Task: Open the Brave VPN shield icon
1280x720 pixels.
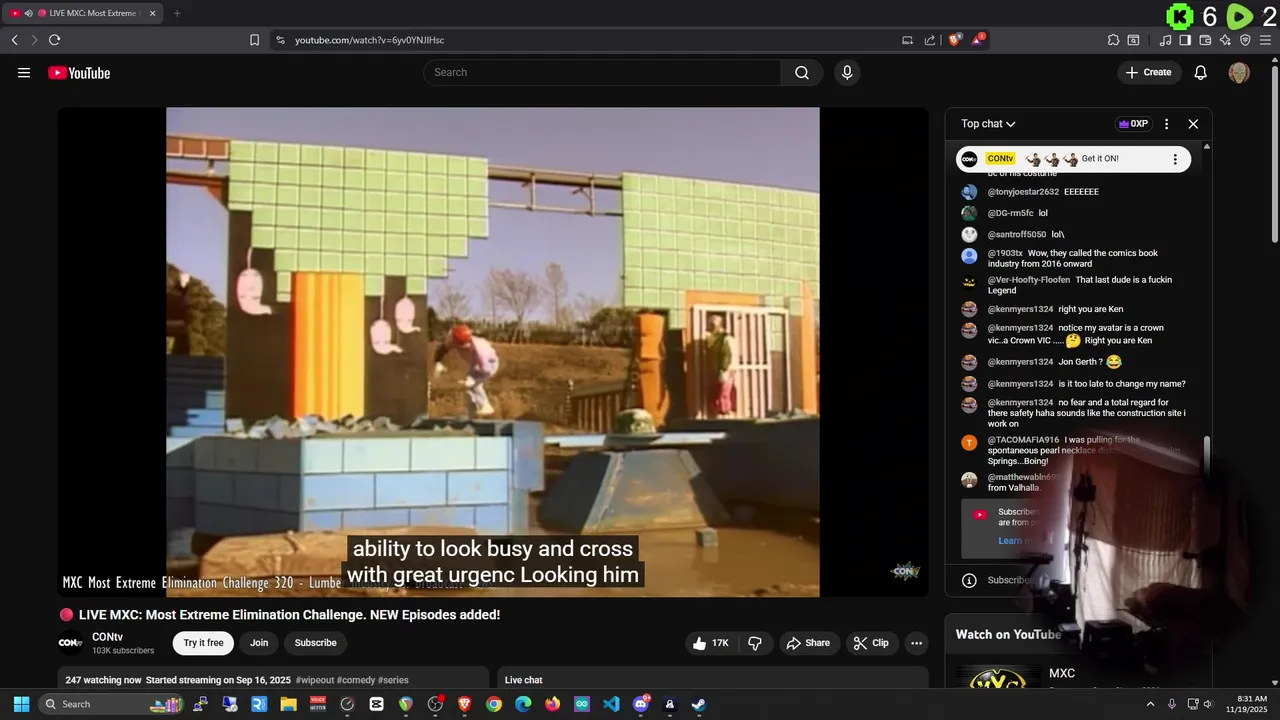Action: (x=1245, y=40)
